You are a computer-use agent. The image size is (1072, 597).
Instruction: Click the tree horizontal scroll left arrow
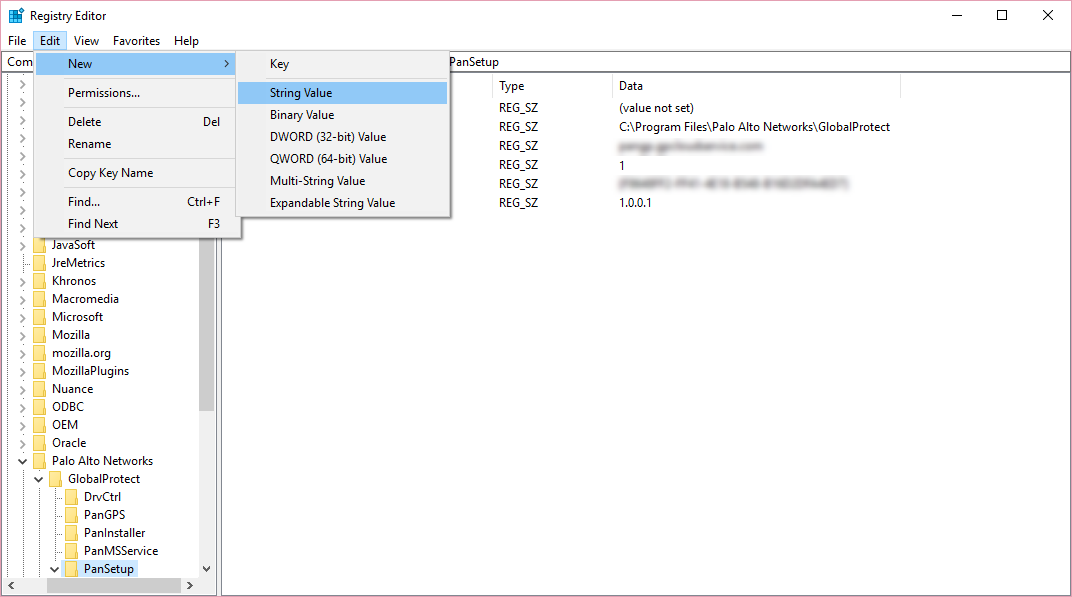[11, 585]
